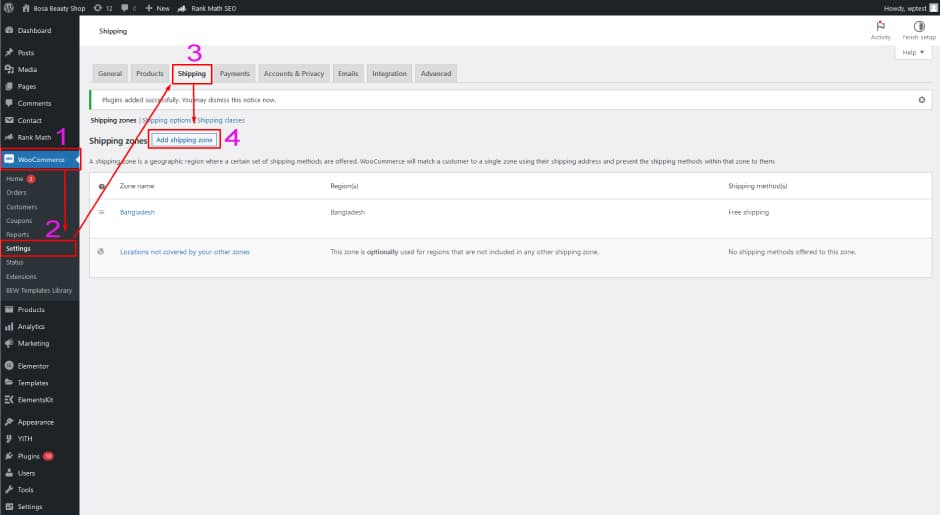Click Free shipping method text

pos(748,212)
